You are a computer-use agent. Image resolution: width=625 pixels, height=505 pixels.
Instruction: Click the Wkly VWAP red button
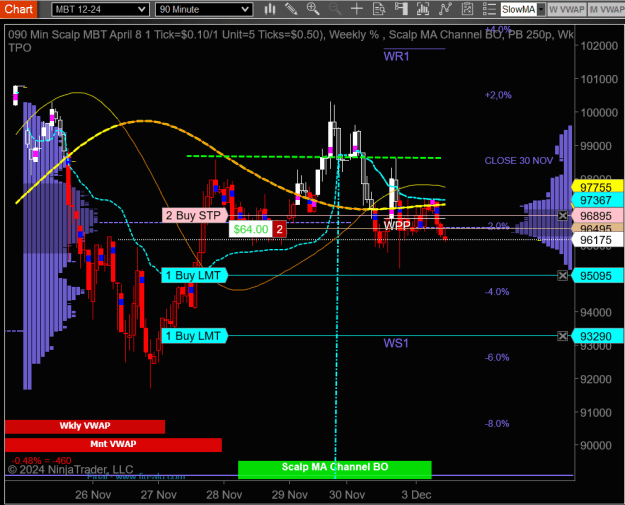click(x=85, y=426)
